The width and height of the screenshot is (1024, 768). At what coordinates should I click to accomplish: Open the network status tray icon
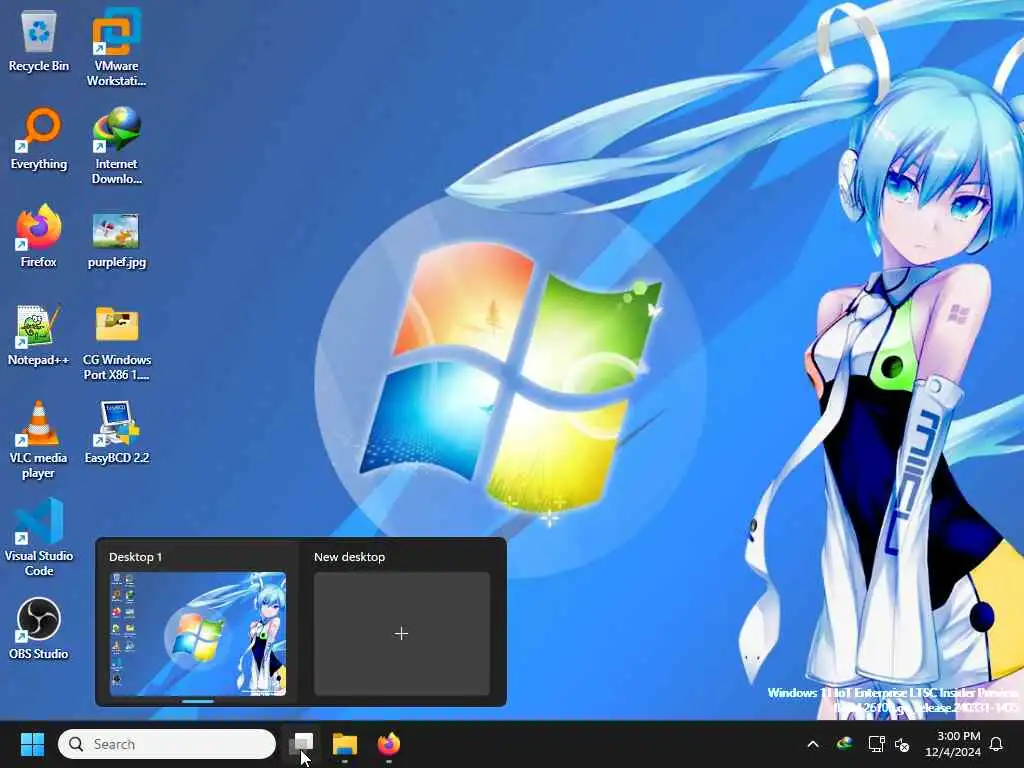(876, 744)
